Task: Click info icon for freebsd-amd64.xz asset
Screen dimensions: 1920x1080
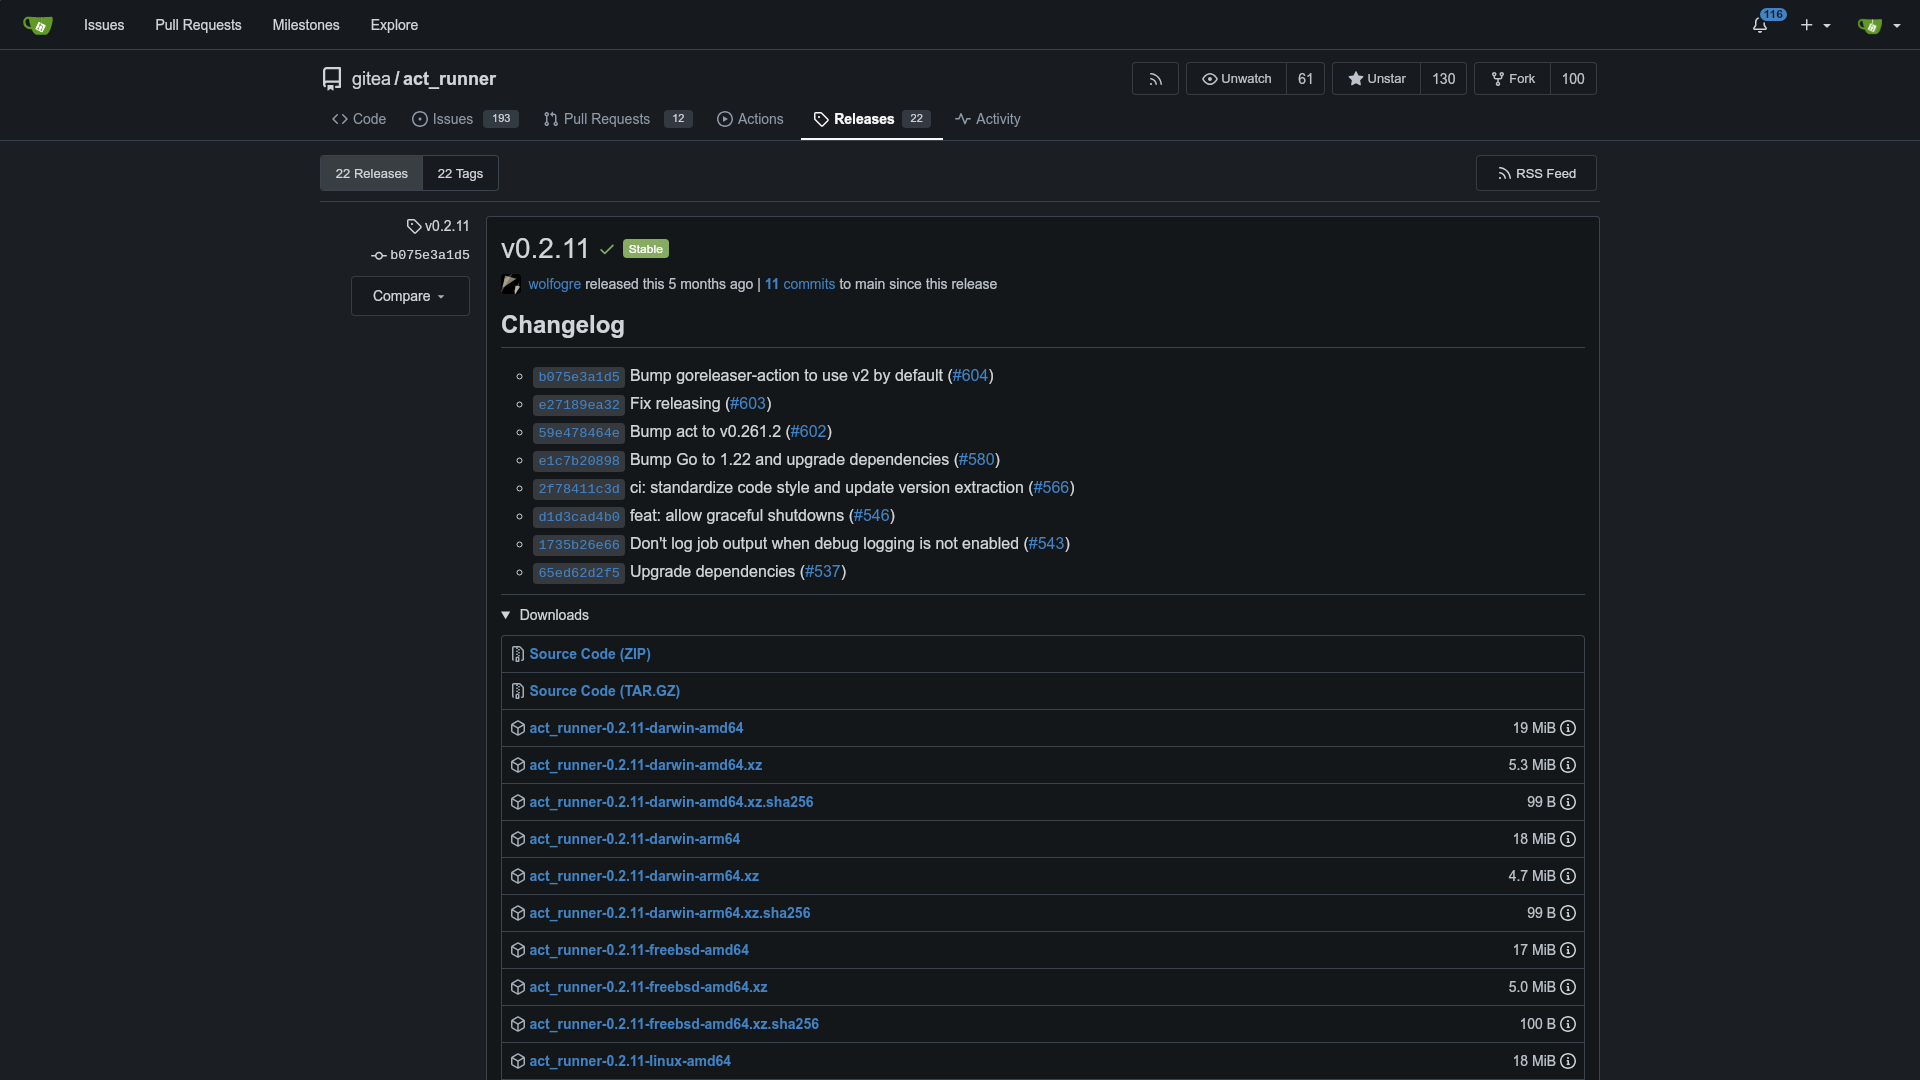Action: click(1568, 987)
